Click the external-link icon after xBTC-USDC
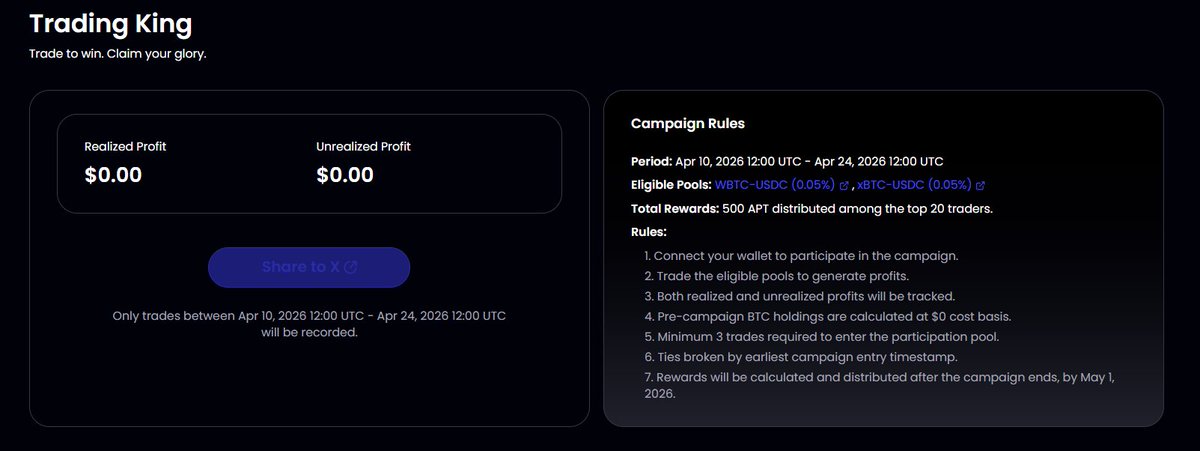1200x451 pixels. pos(981,186)
